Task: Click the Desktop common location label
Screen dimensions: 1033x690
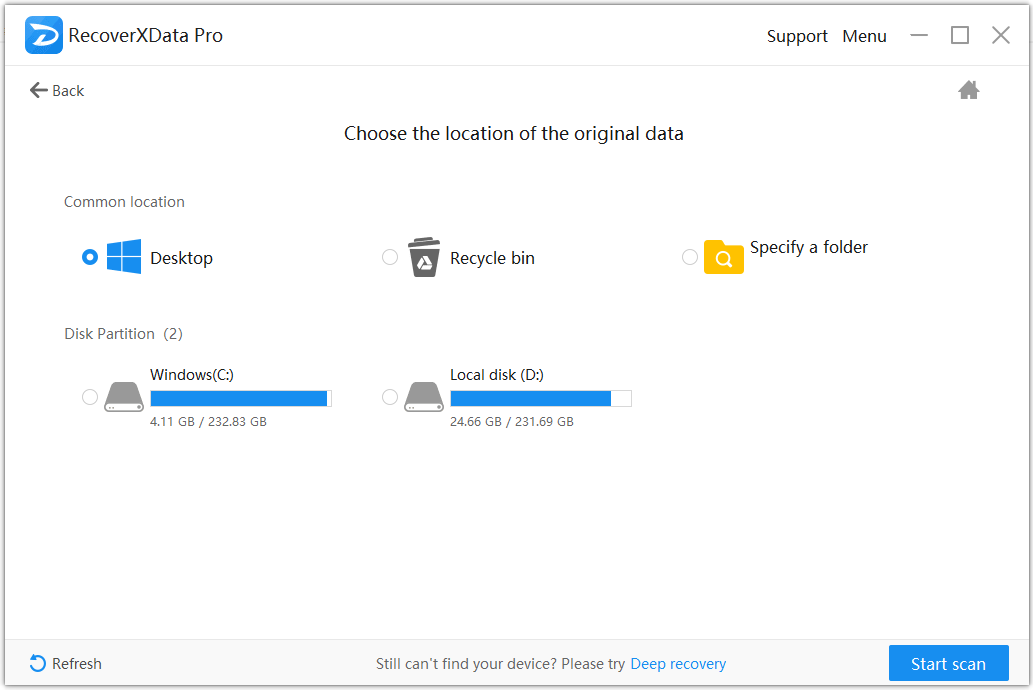Action: 181,257
